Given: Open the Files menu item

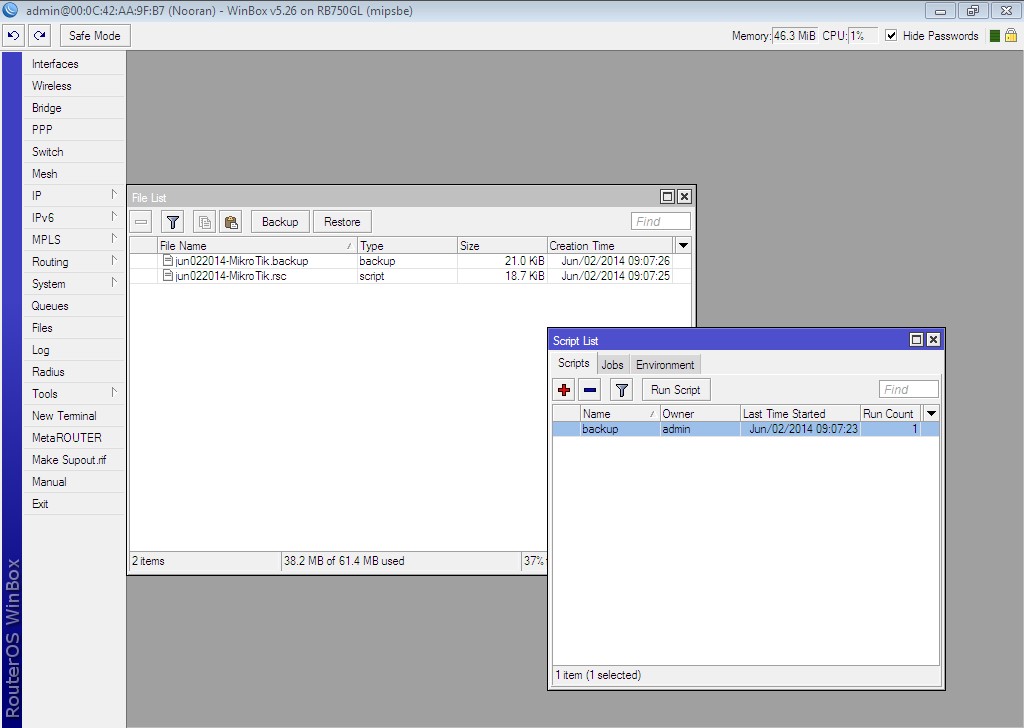Looking at the screenshot, I should (x=74, y=328).
